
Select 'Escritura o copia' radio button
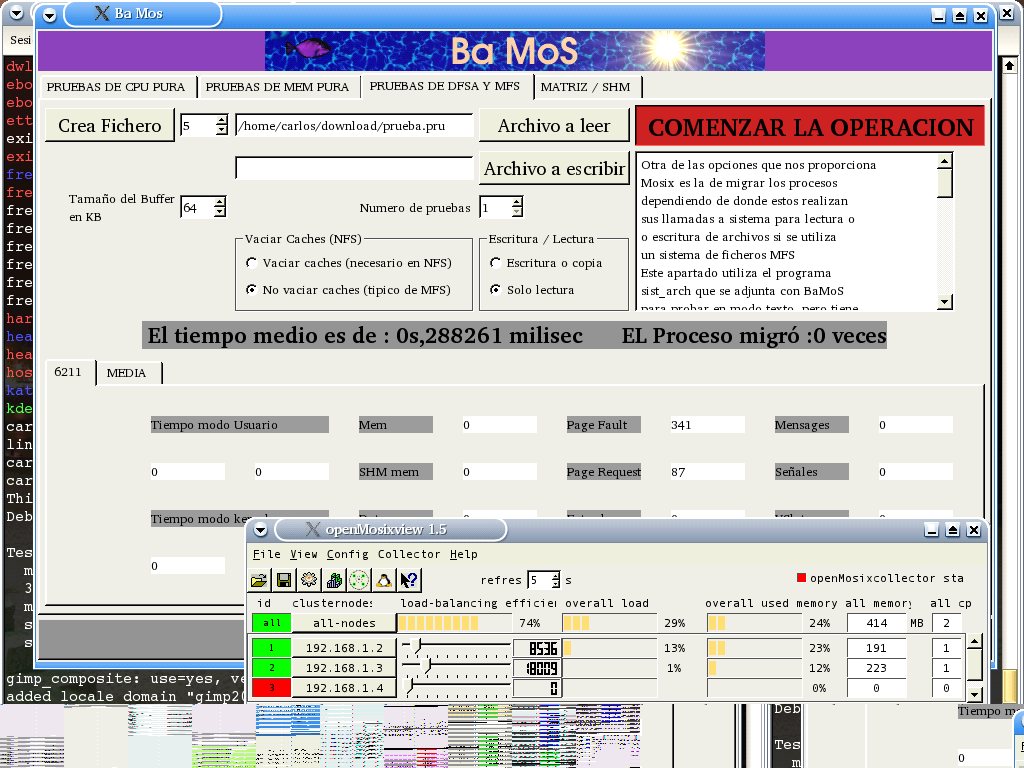[x=496, y=263]
